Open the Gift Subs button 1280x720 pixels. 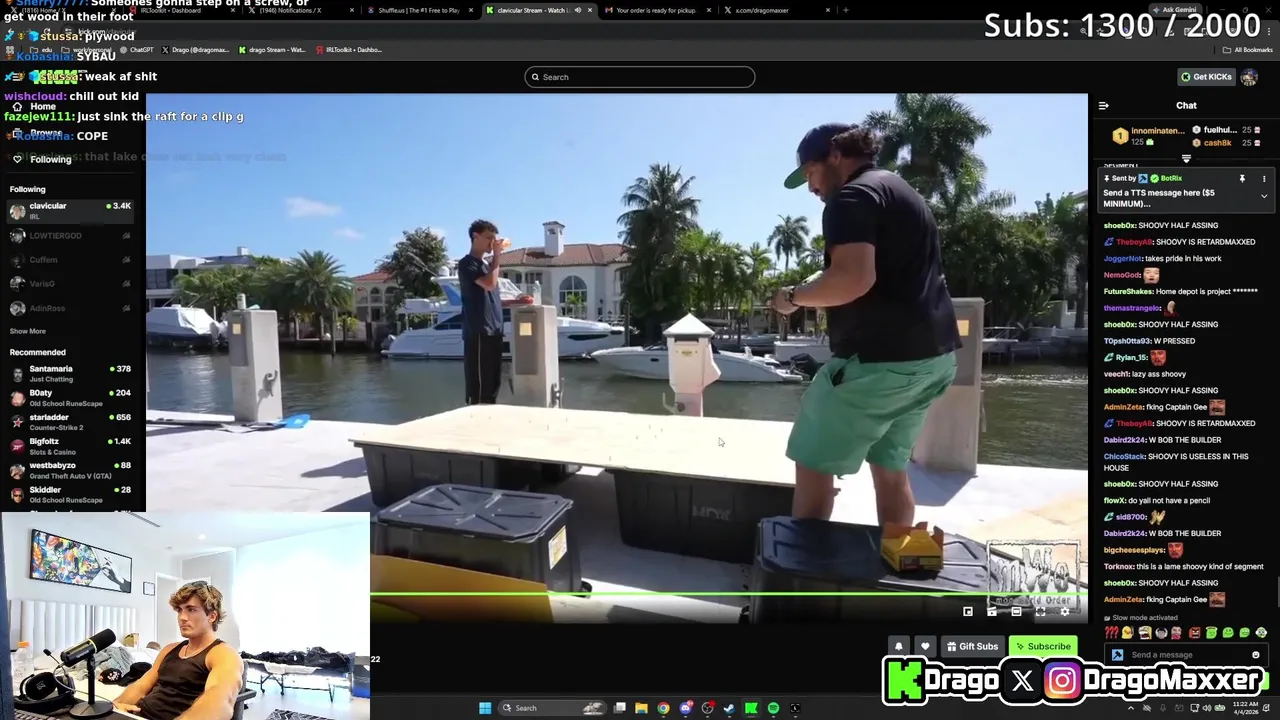(972, 646)
